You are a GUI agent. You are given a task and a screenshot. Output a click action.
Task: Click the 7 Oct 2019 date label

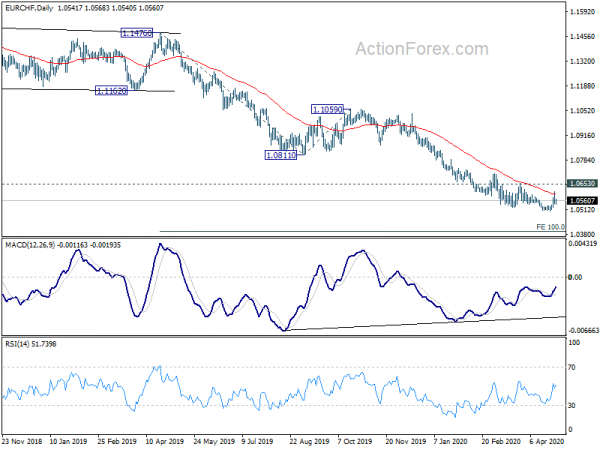355,441
